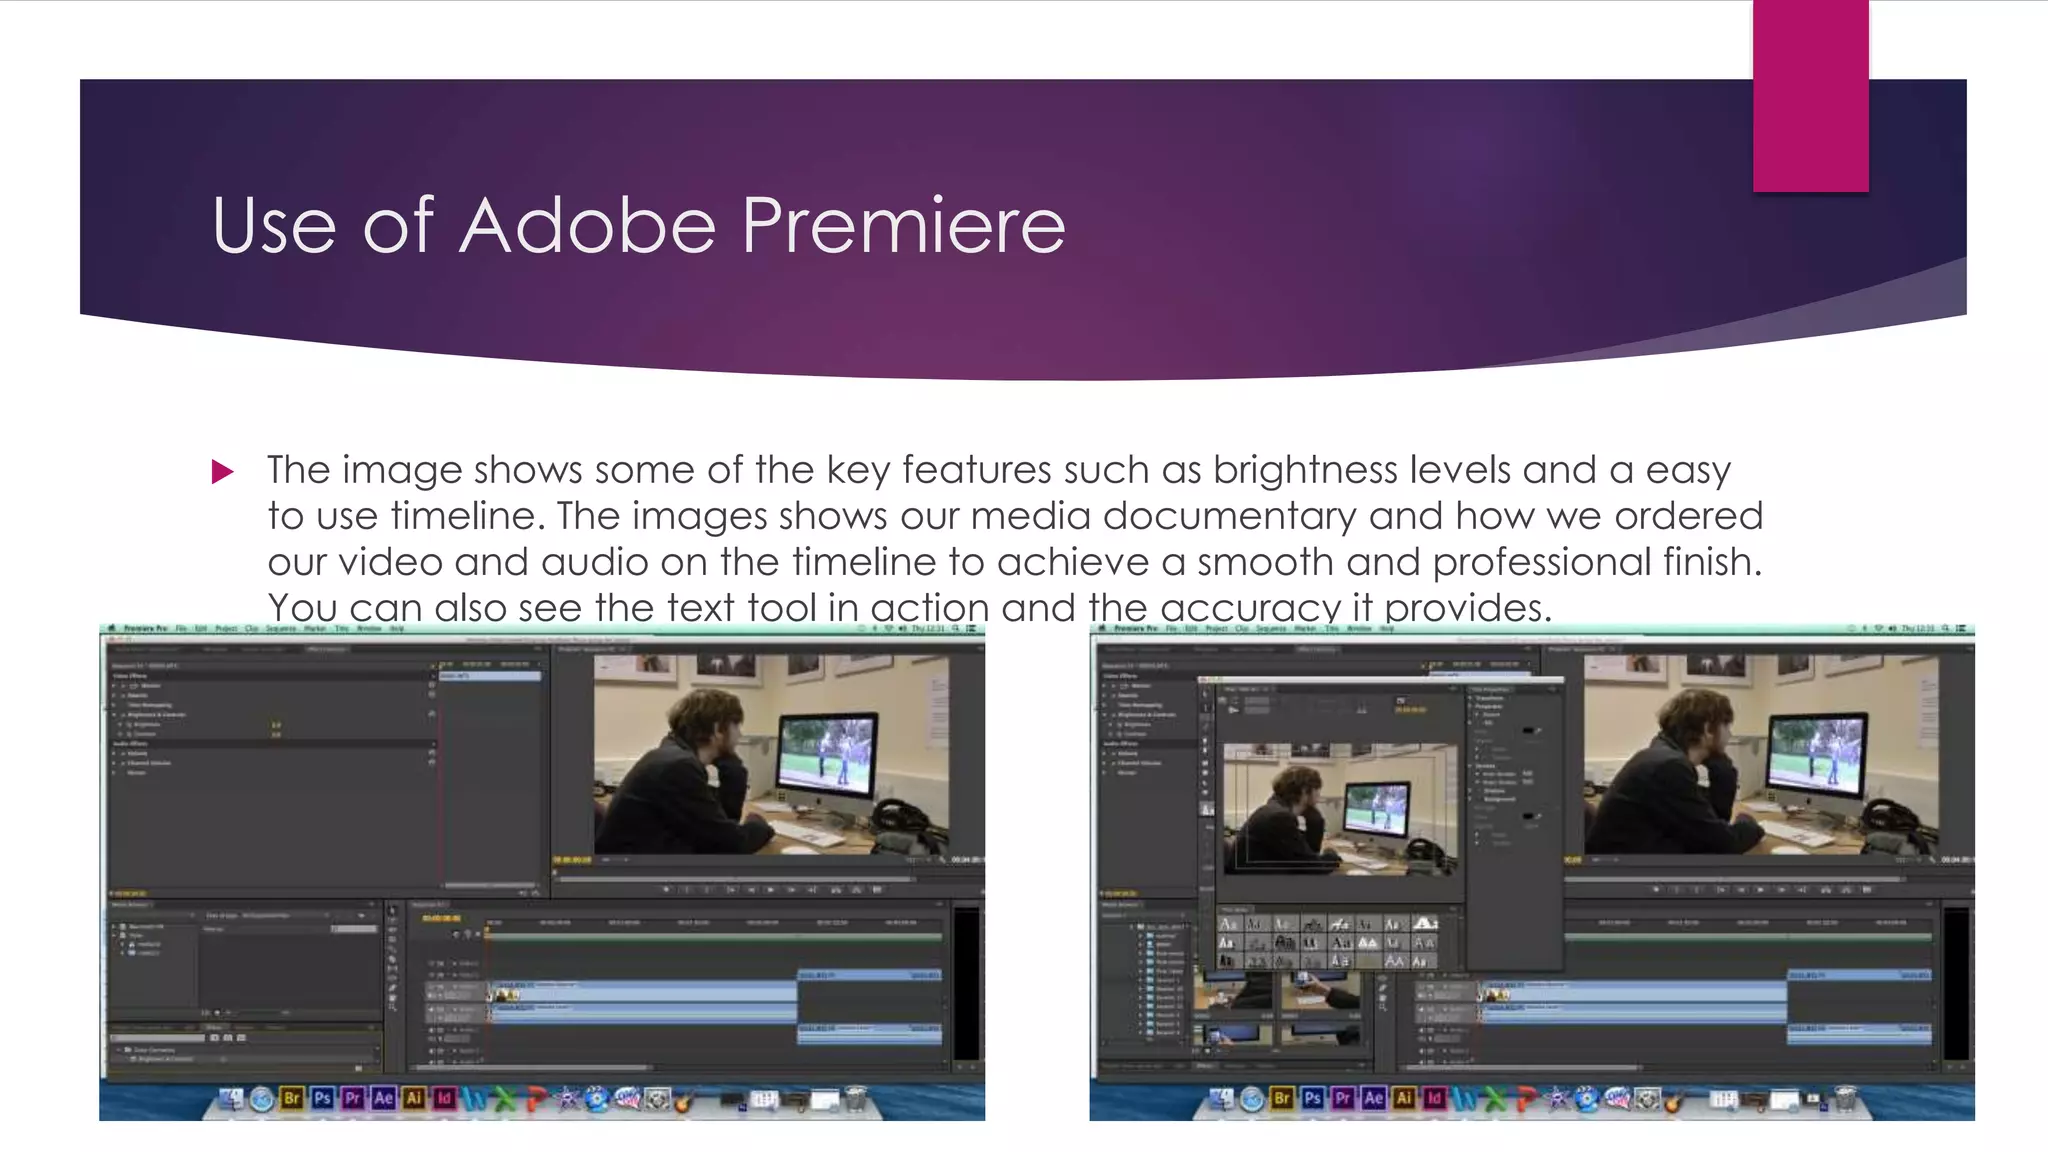2048x1152 pixels.
Task: Click the first Title Styles swatch in right screenshot
Action: click(x=1229, y=923)
